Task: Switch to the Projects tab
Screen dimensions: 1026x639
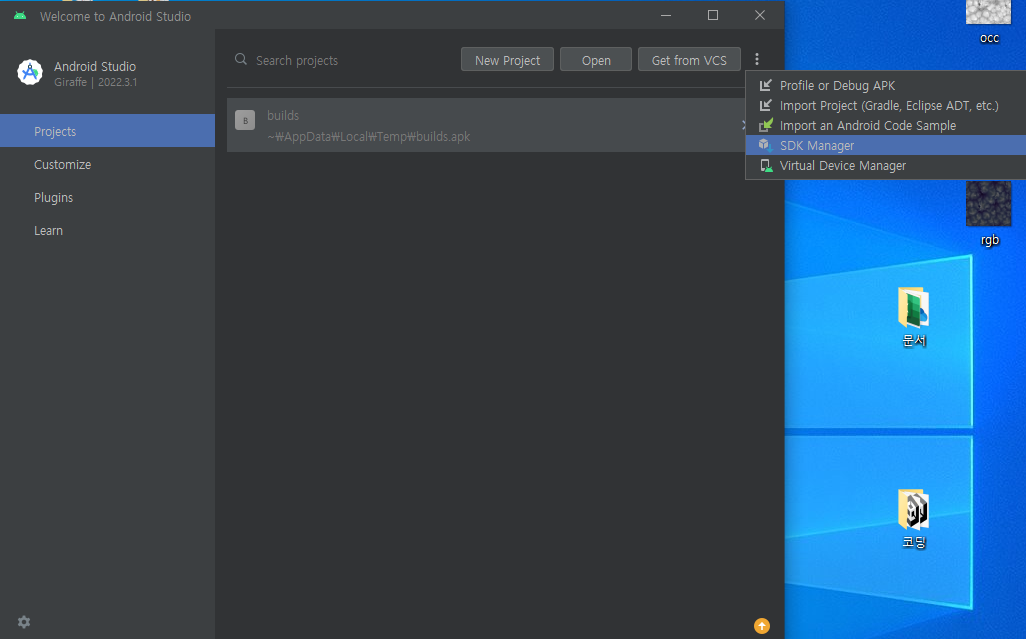Action: click(x=107, y=131)
